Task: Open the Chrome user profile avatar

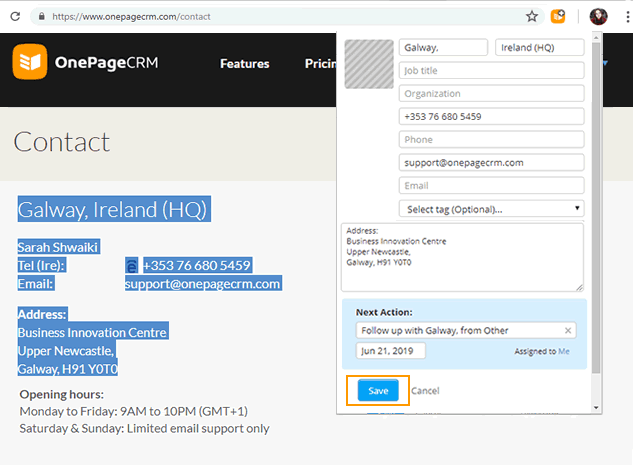Action: (598, 17)
